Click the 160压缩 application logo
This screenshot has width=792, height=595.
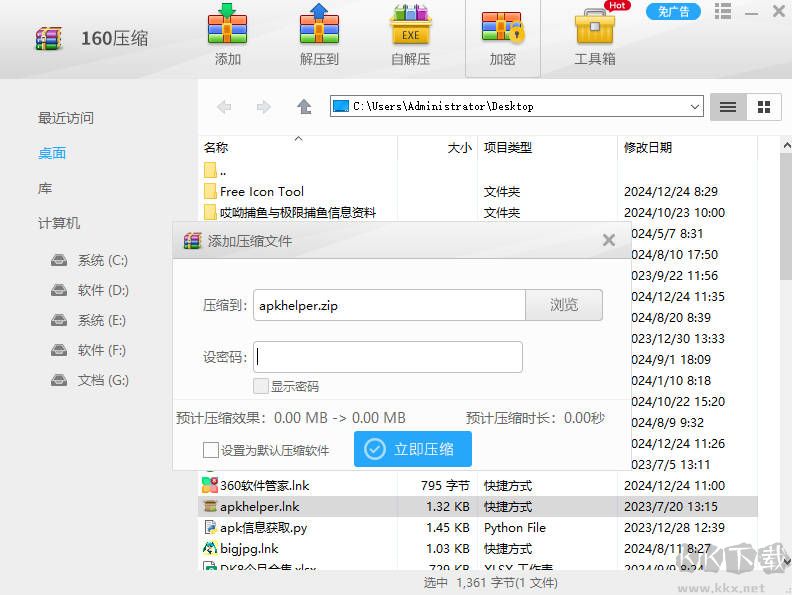(48, 38)
